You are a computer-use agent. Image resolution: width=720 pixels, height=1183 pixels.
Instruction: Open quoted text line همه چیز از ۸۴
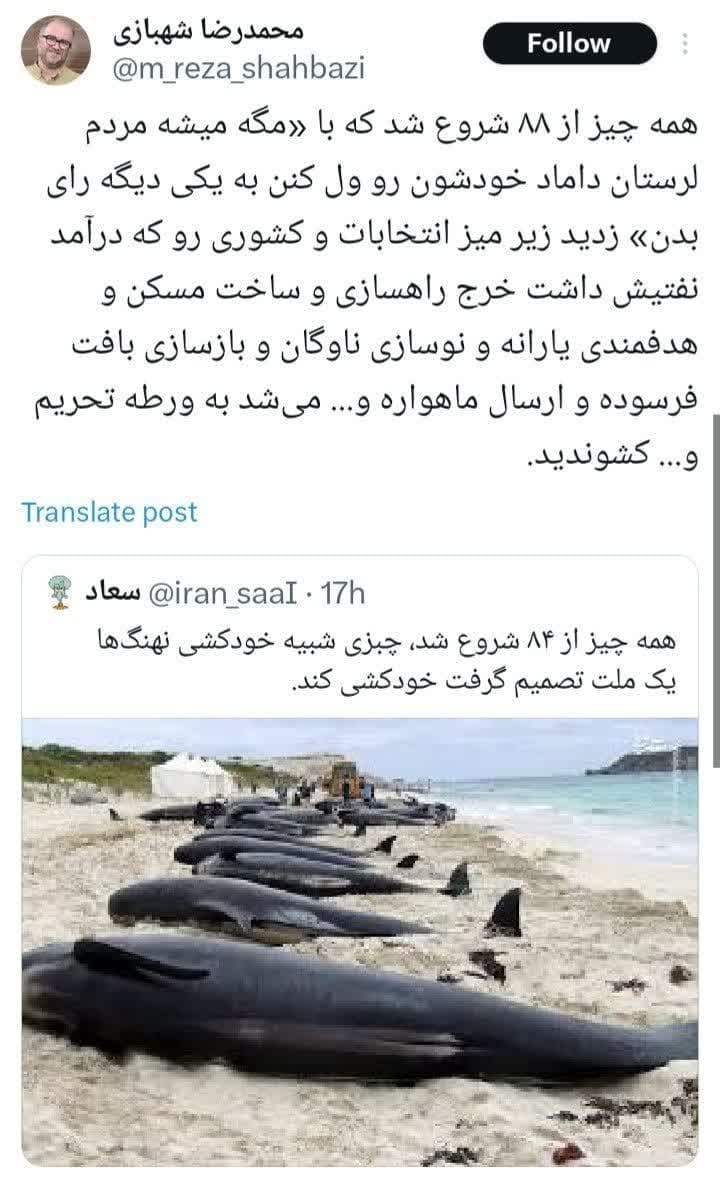click(386, 641)
